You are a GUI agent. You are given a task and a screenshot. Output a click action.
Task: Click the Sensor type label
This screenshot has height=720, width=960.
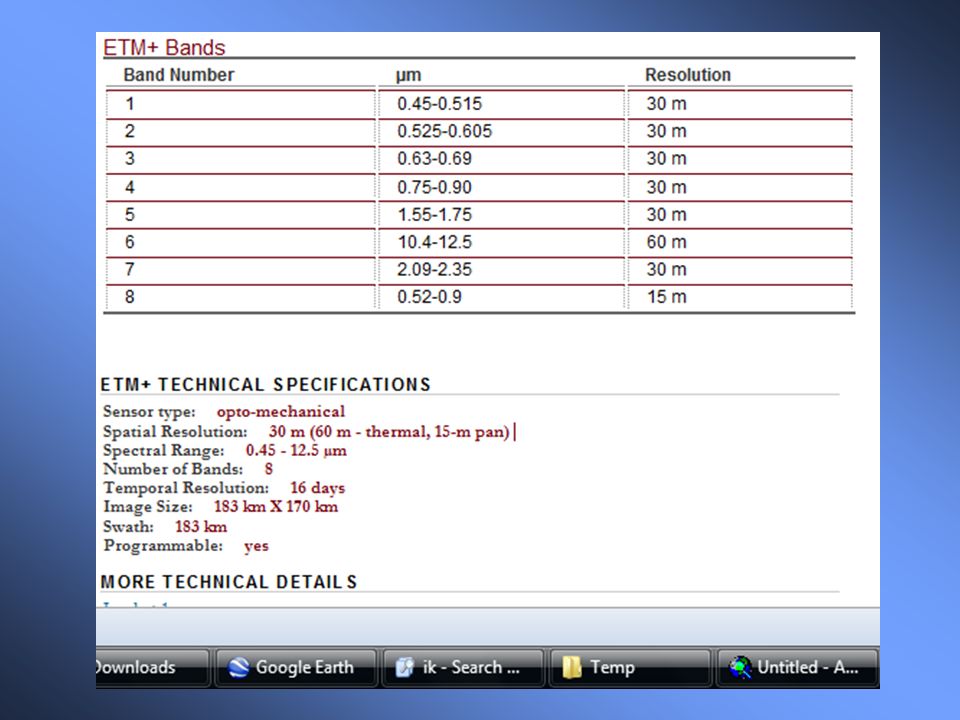click(149, 411)
